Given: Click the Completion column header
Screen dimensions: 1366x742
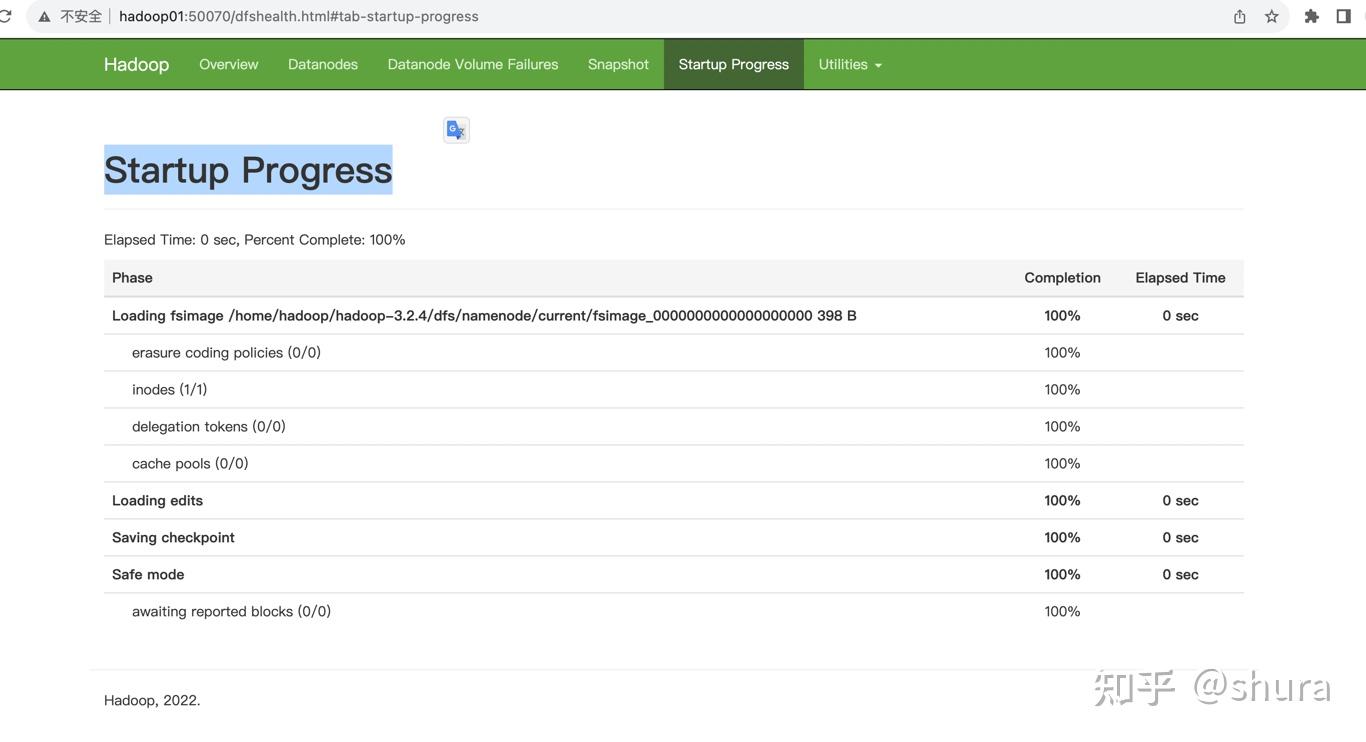Looking at the screenshot, I should tap(1062, 278).
